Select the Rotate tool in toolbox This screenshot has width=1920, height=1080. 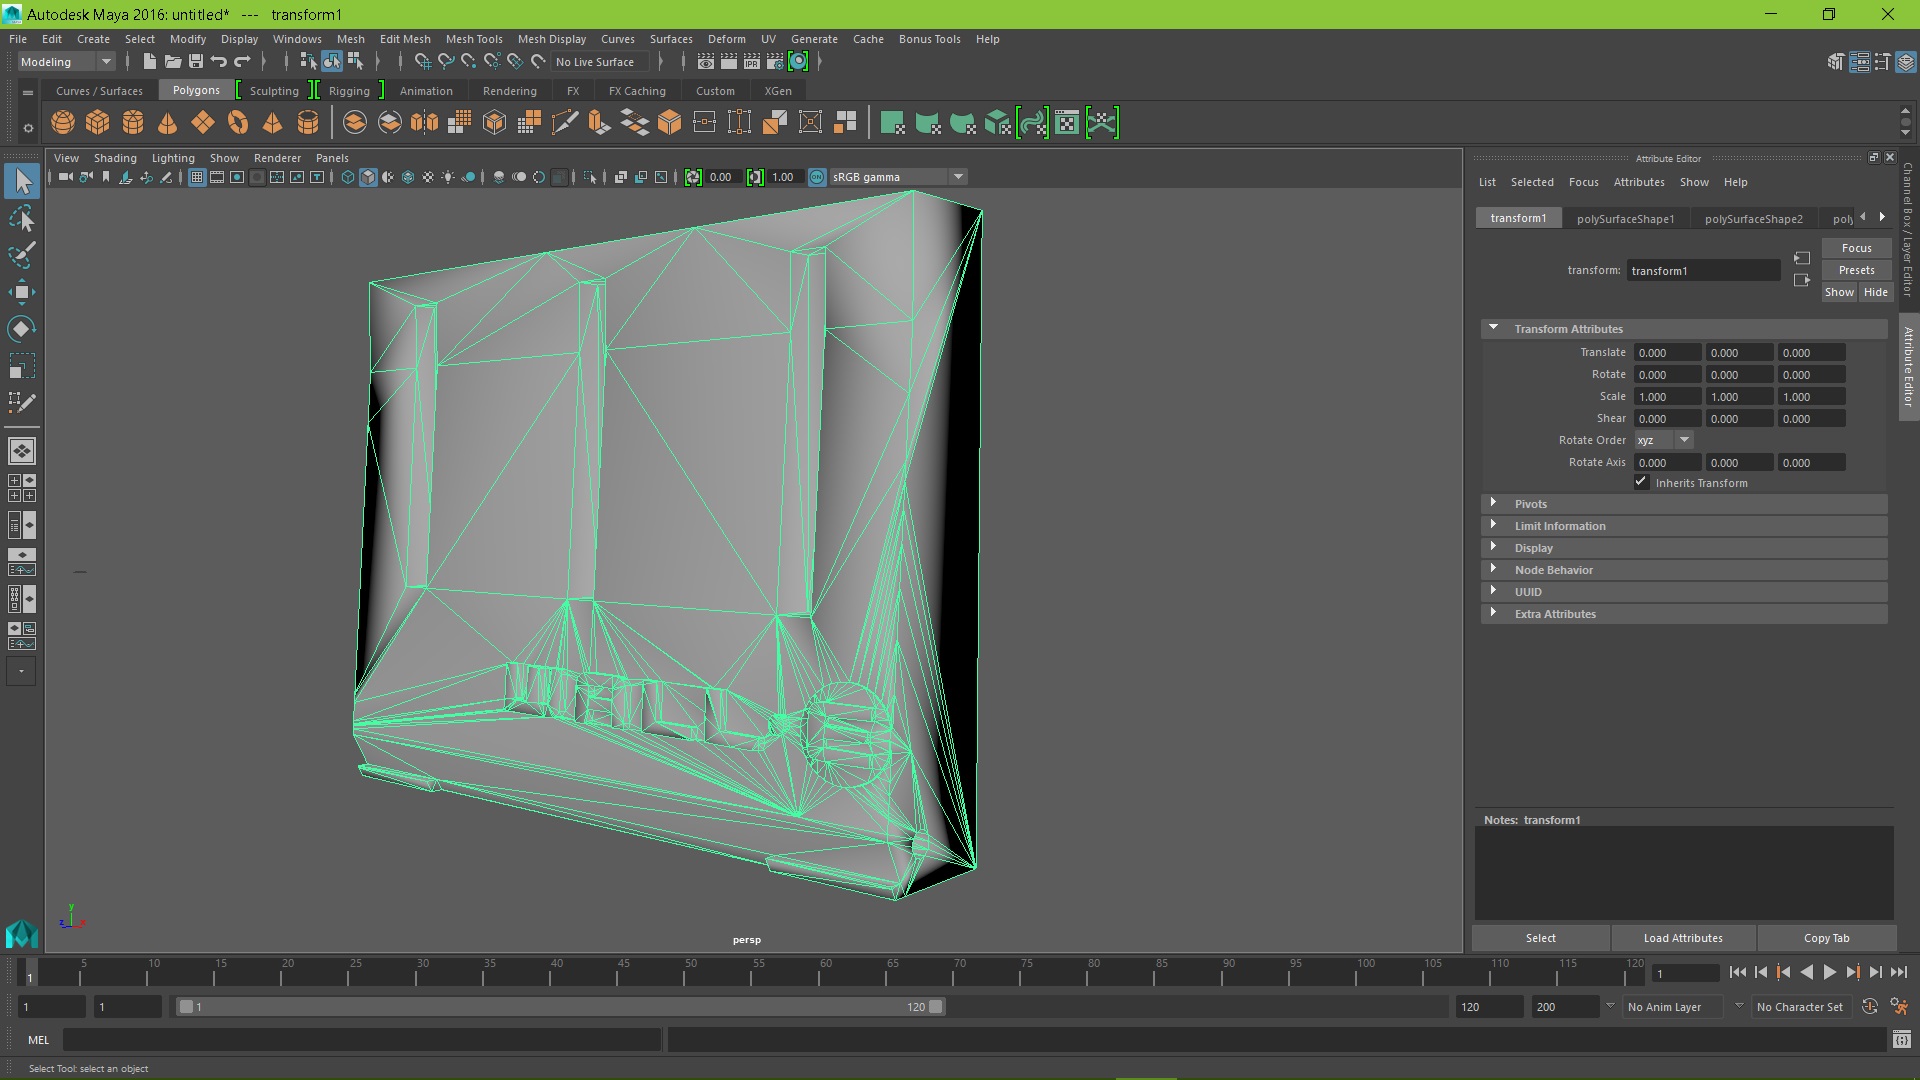pyautogui.click(x=21, y=329)
